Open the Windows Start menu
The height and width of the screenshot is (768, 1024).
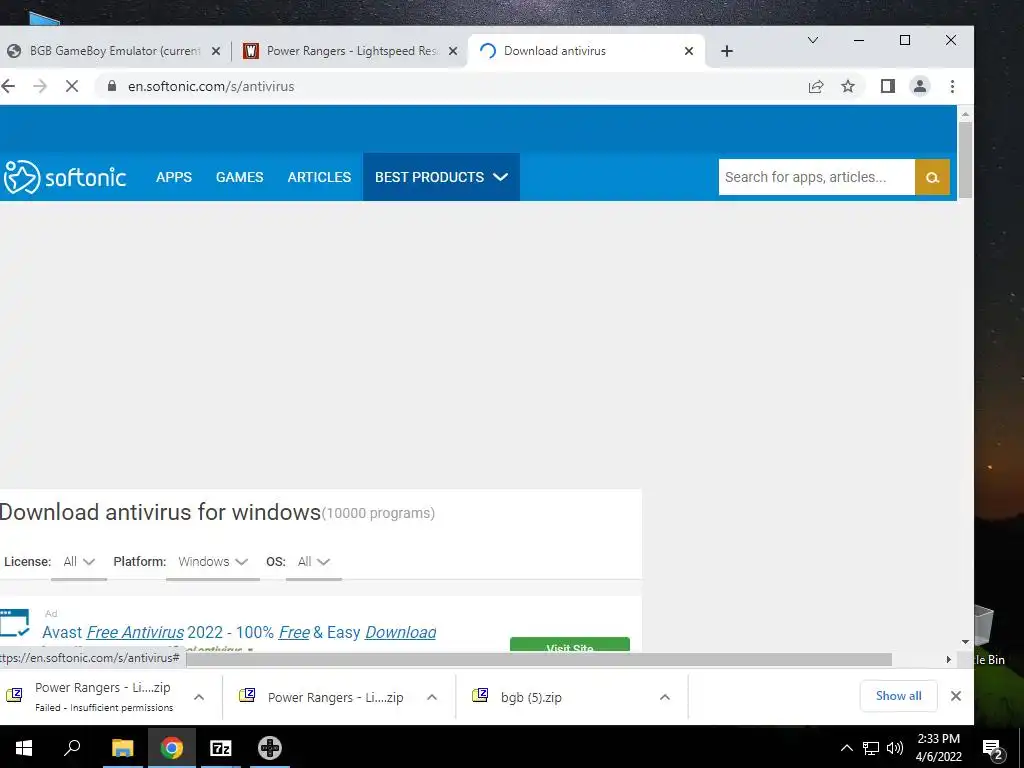click(x=24, y=748)
